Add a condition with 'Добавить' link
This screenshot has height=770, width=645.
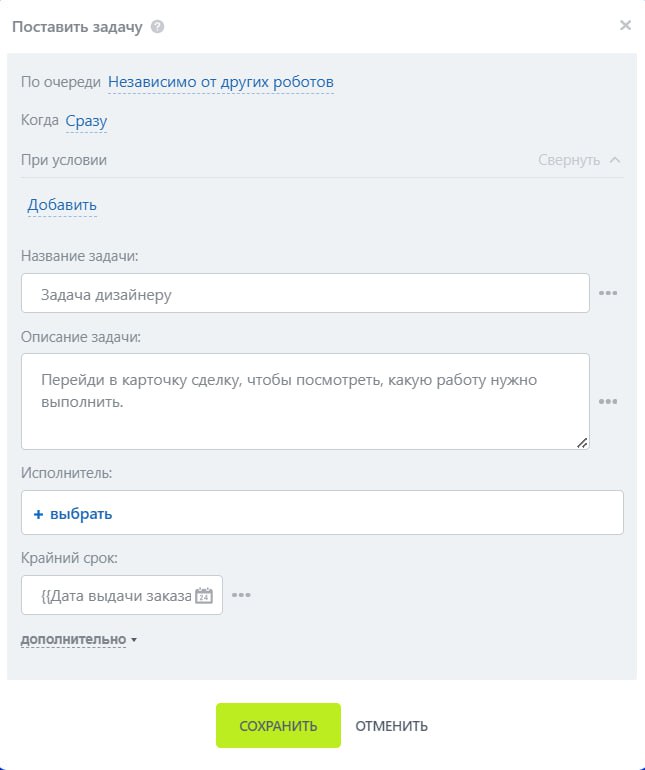click(x=62, y=205)
